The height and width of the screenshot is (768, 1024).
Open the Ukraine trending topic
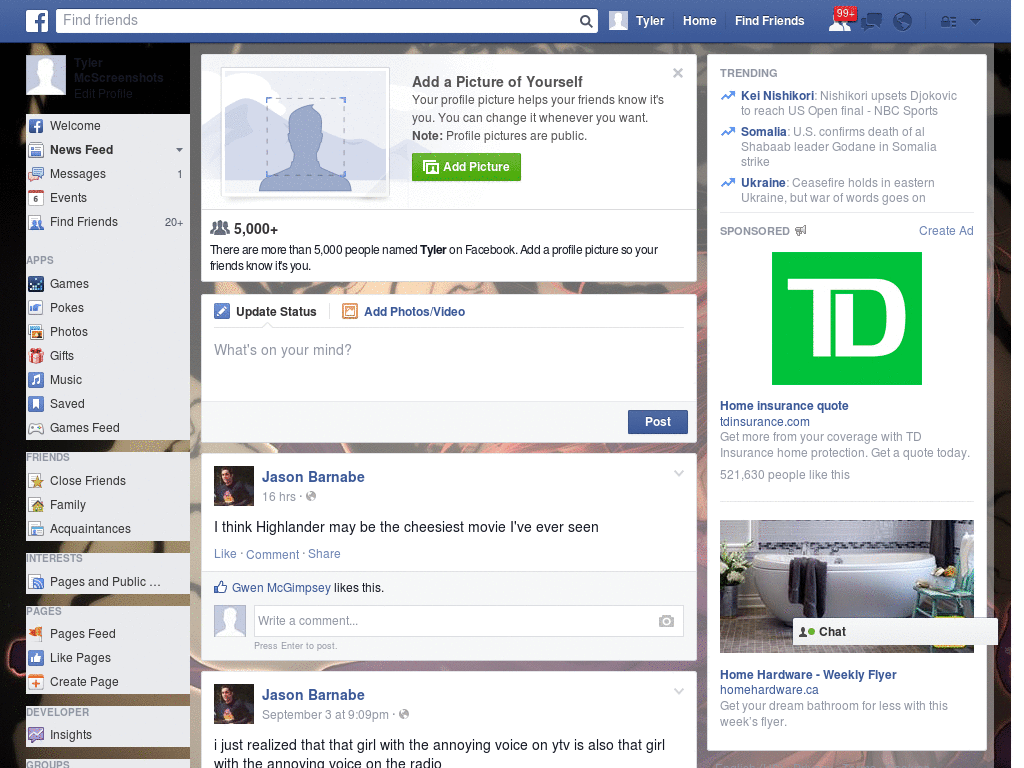click(x=763, y=183)
